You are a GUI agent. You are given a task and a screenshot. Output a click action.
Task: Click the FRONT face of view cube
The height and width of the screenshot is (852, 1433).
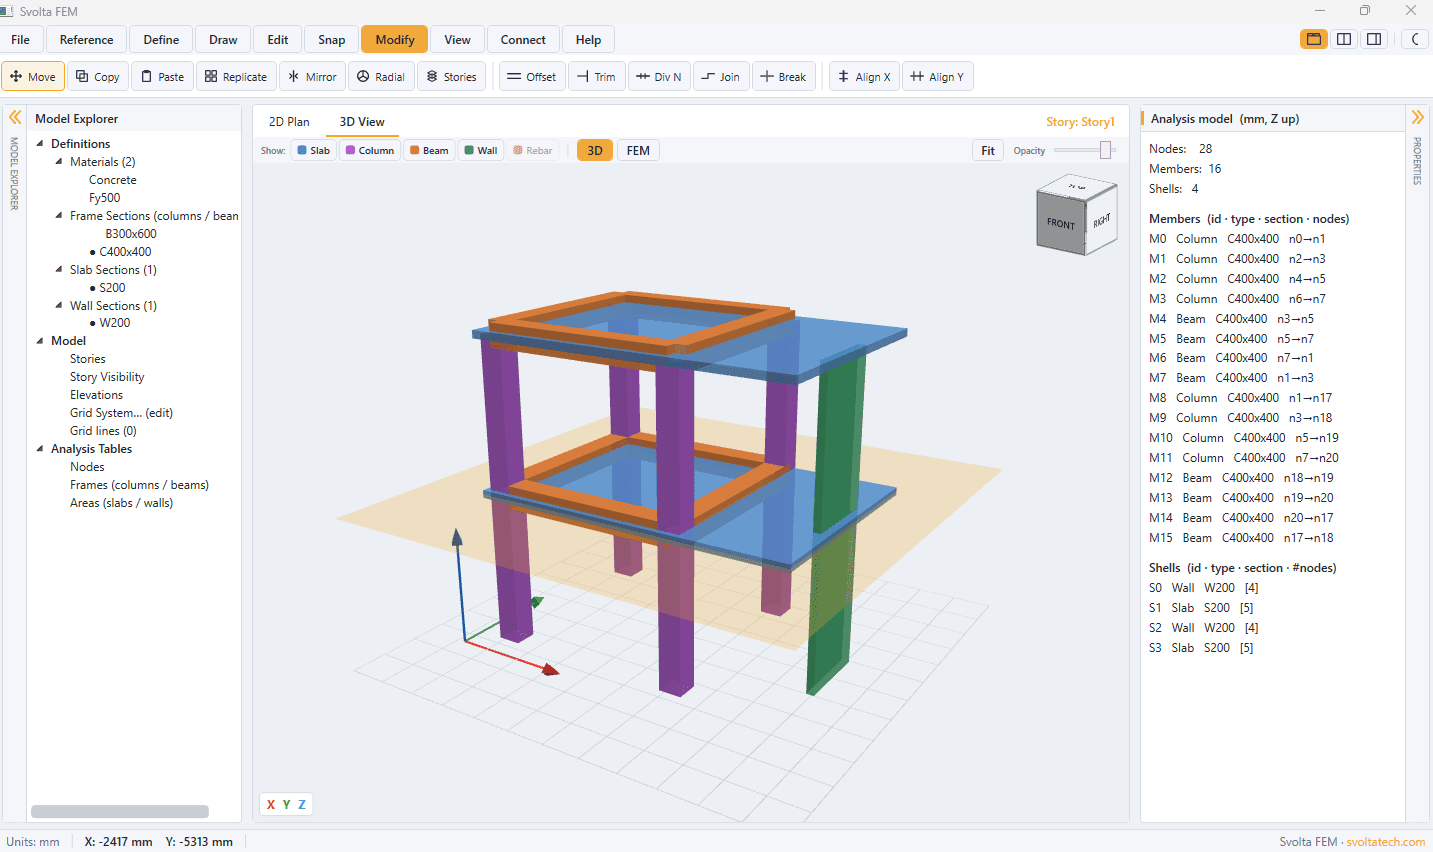[x=1061, y=223]
